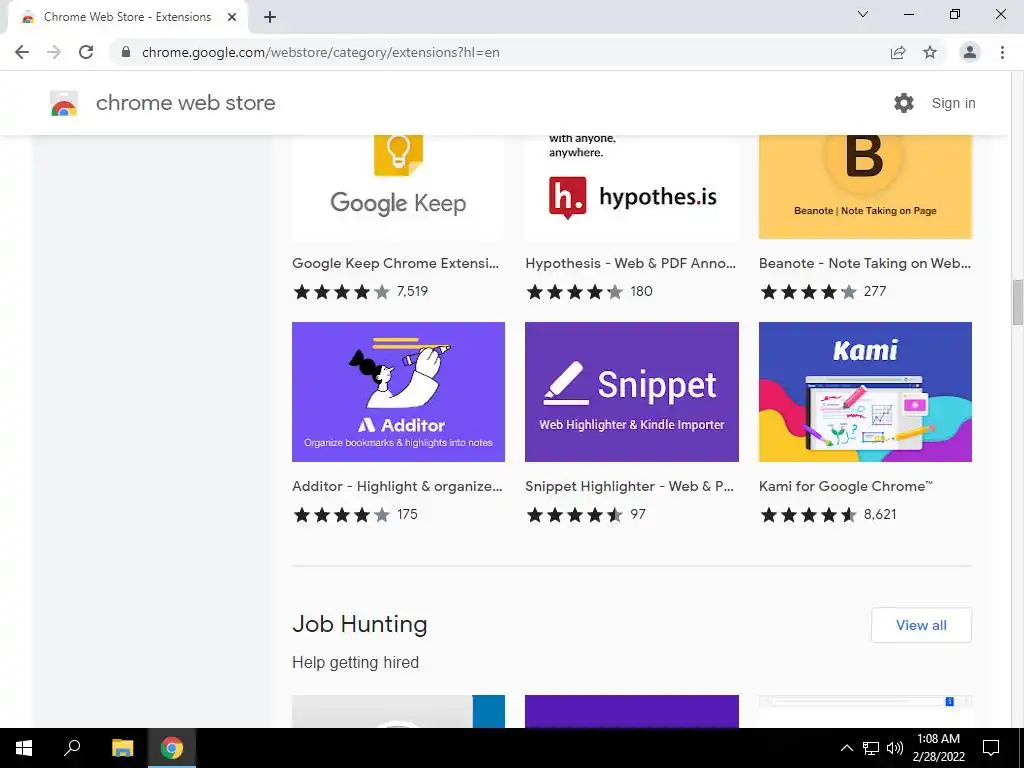Image resolution: width=1024 pixels, height=768 pixels.
Task: Open the Additor extension thumbnail
Action: [398, 392]
